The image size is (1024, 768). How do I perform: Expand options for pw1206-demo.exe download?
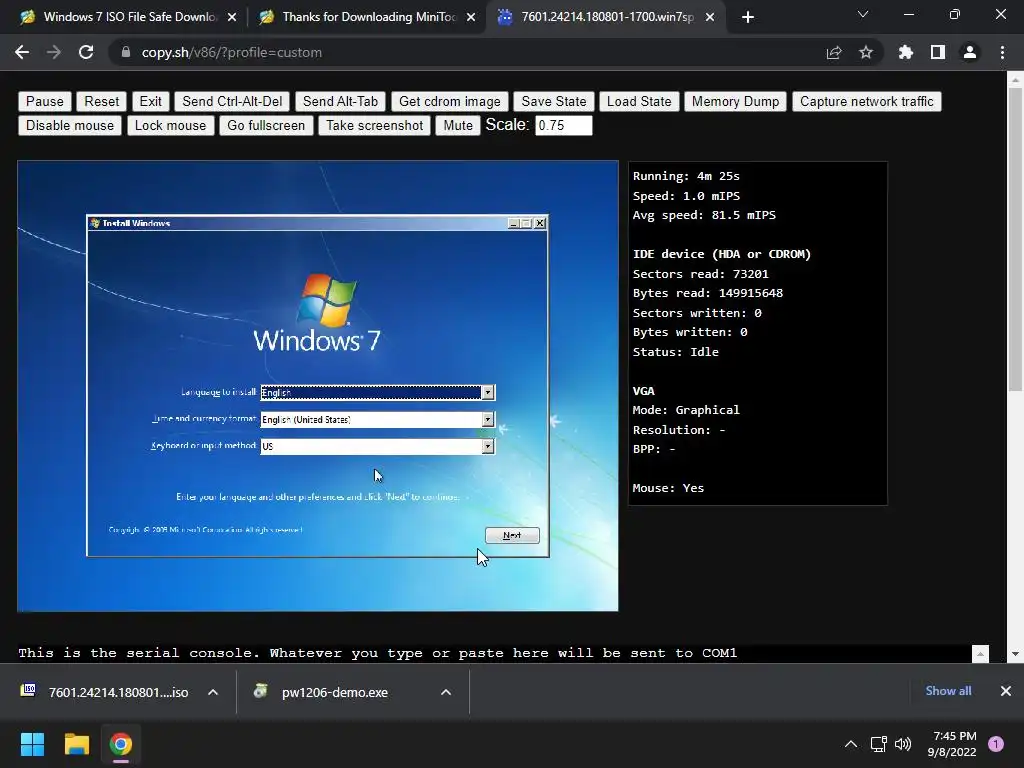446,692
